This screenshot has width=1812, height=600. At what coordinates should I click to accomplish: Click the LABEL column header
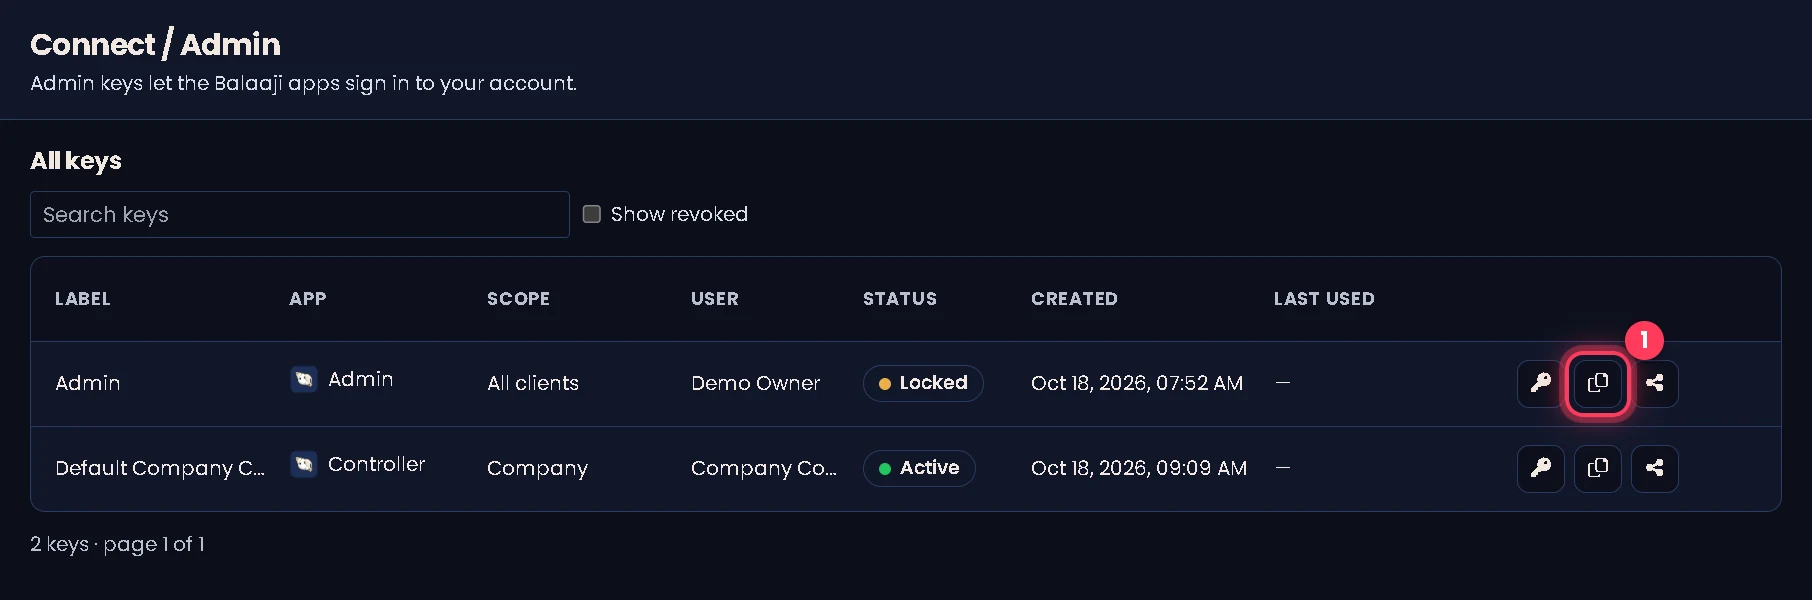(x=83, y=299)
